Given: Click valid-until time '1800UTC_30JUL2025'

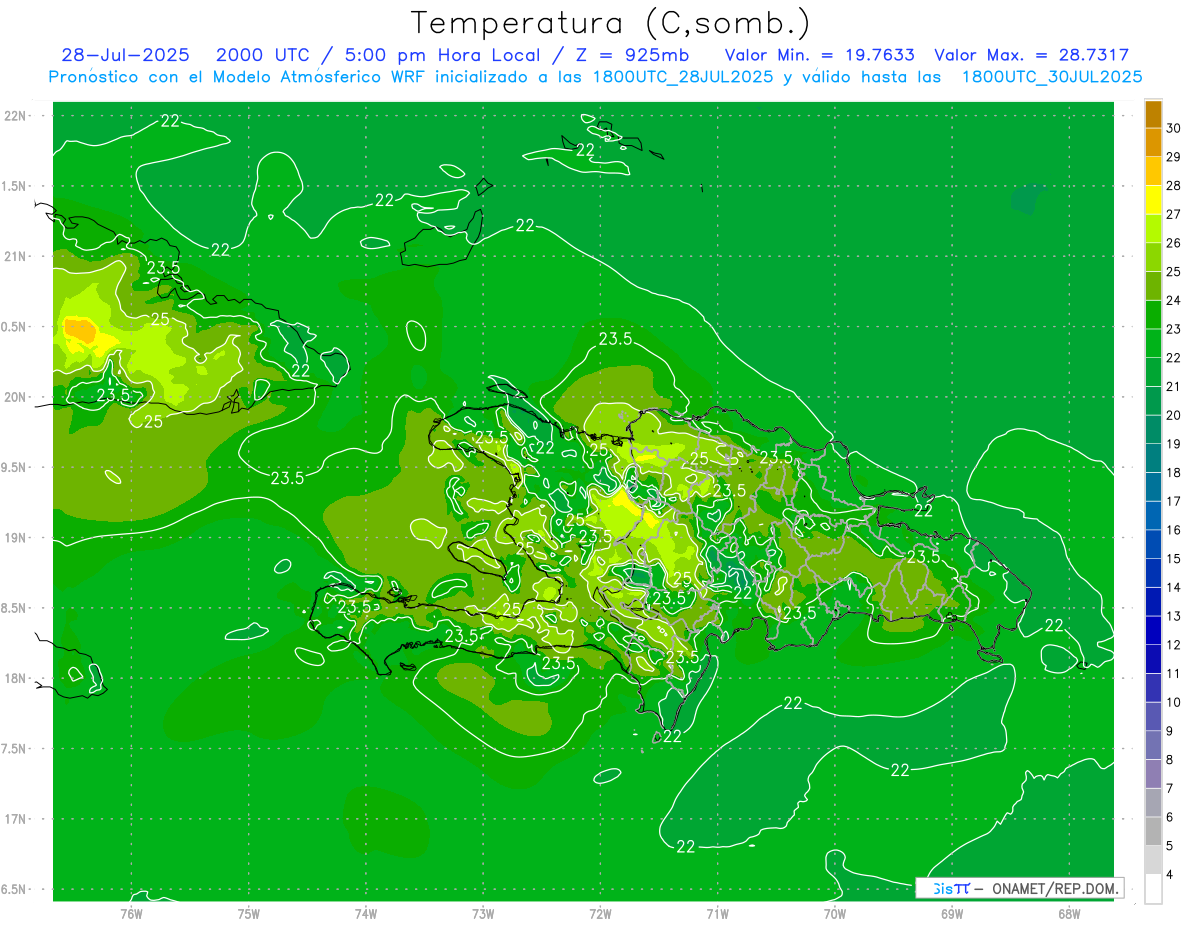Looking at the screenshot, I should pyautogui.click(x=1052, y=77).
